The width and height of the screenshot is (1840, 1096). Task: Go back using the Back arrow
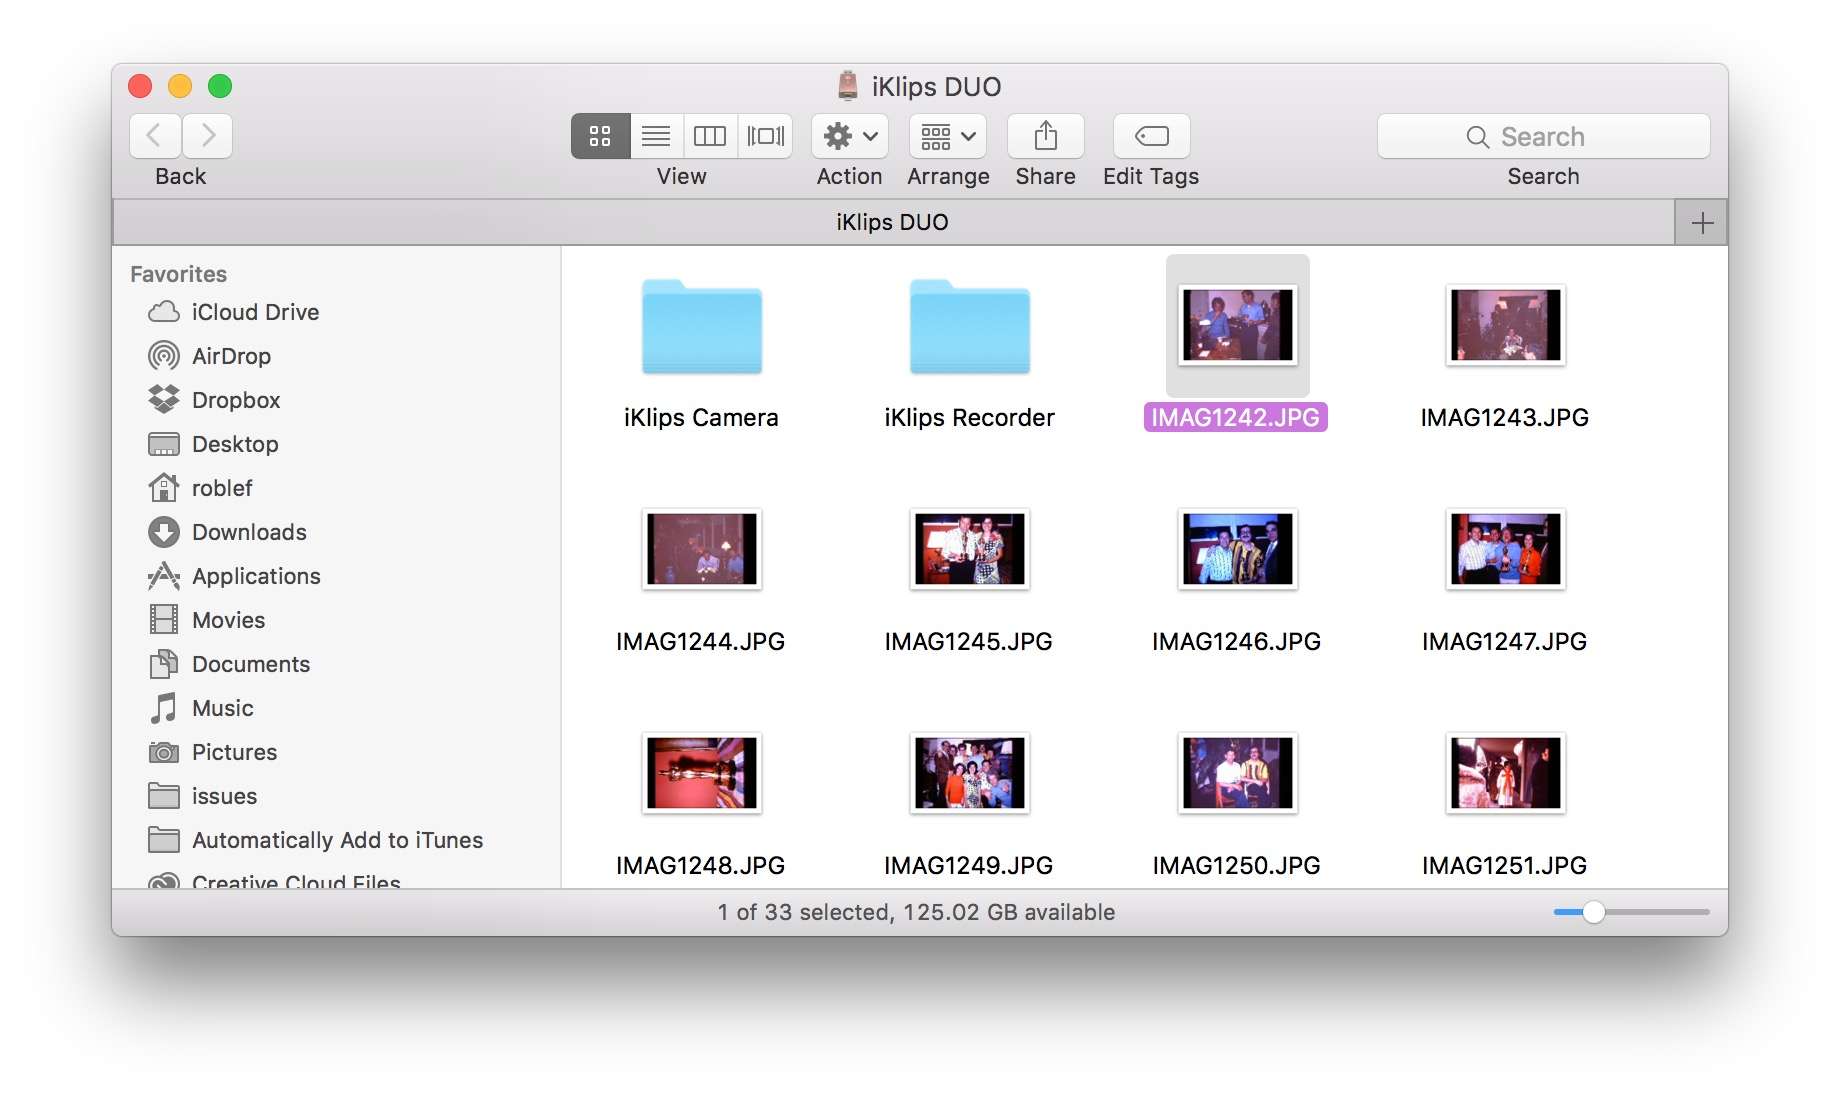[x=155, y=136]
